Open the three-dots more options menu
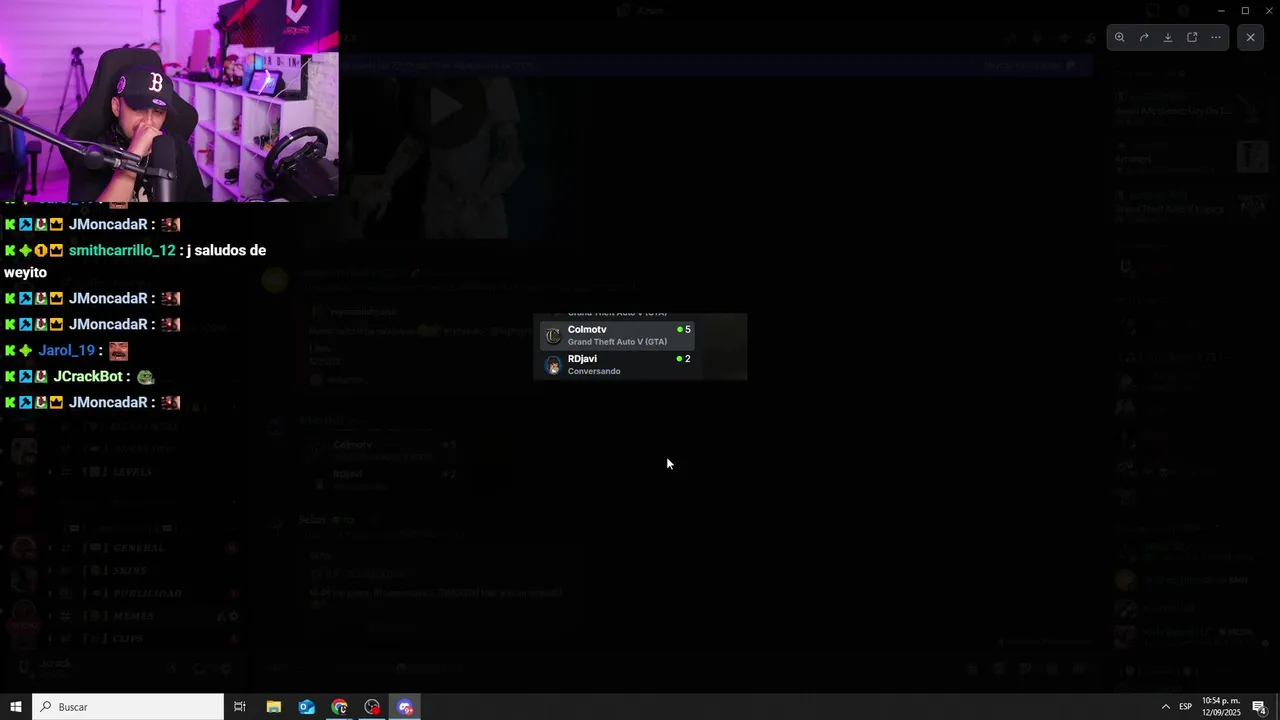 (1216, 37)
